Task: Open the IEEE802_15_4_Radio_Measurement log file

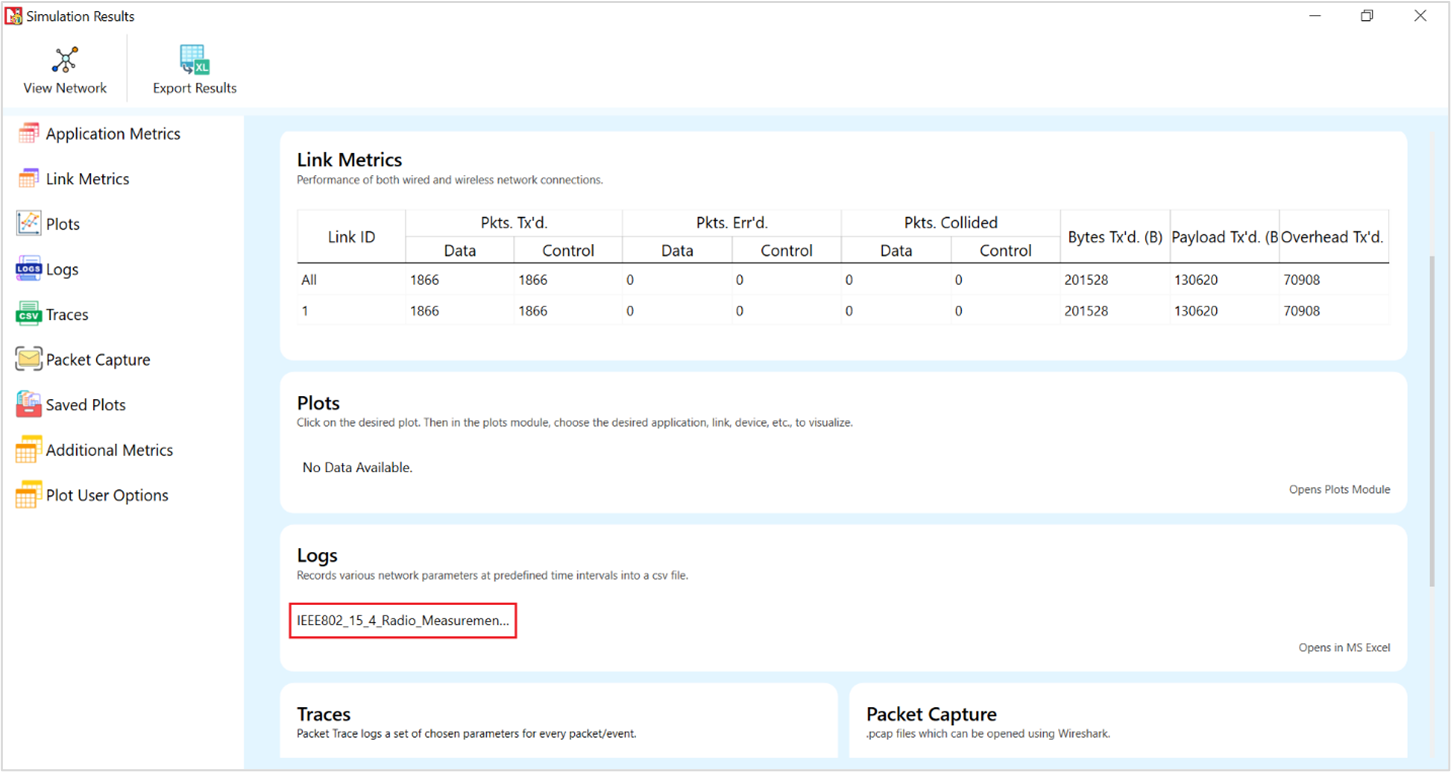Action: (403, 621)
